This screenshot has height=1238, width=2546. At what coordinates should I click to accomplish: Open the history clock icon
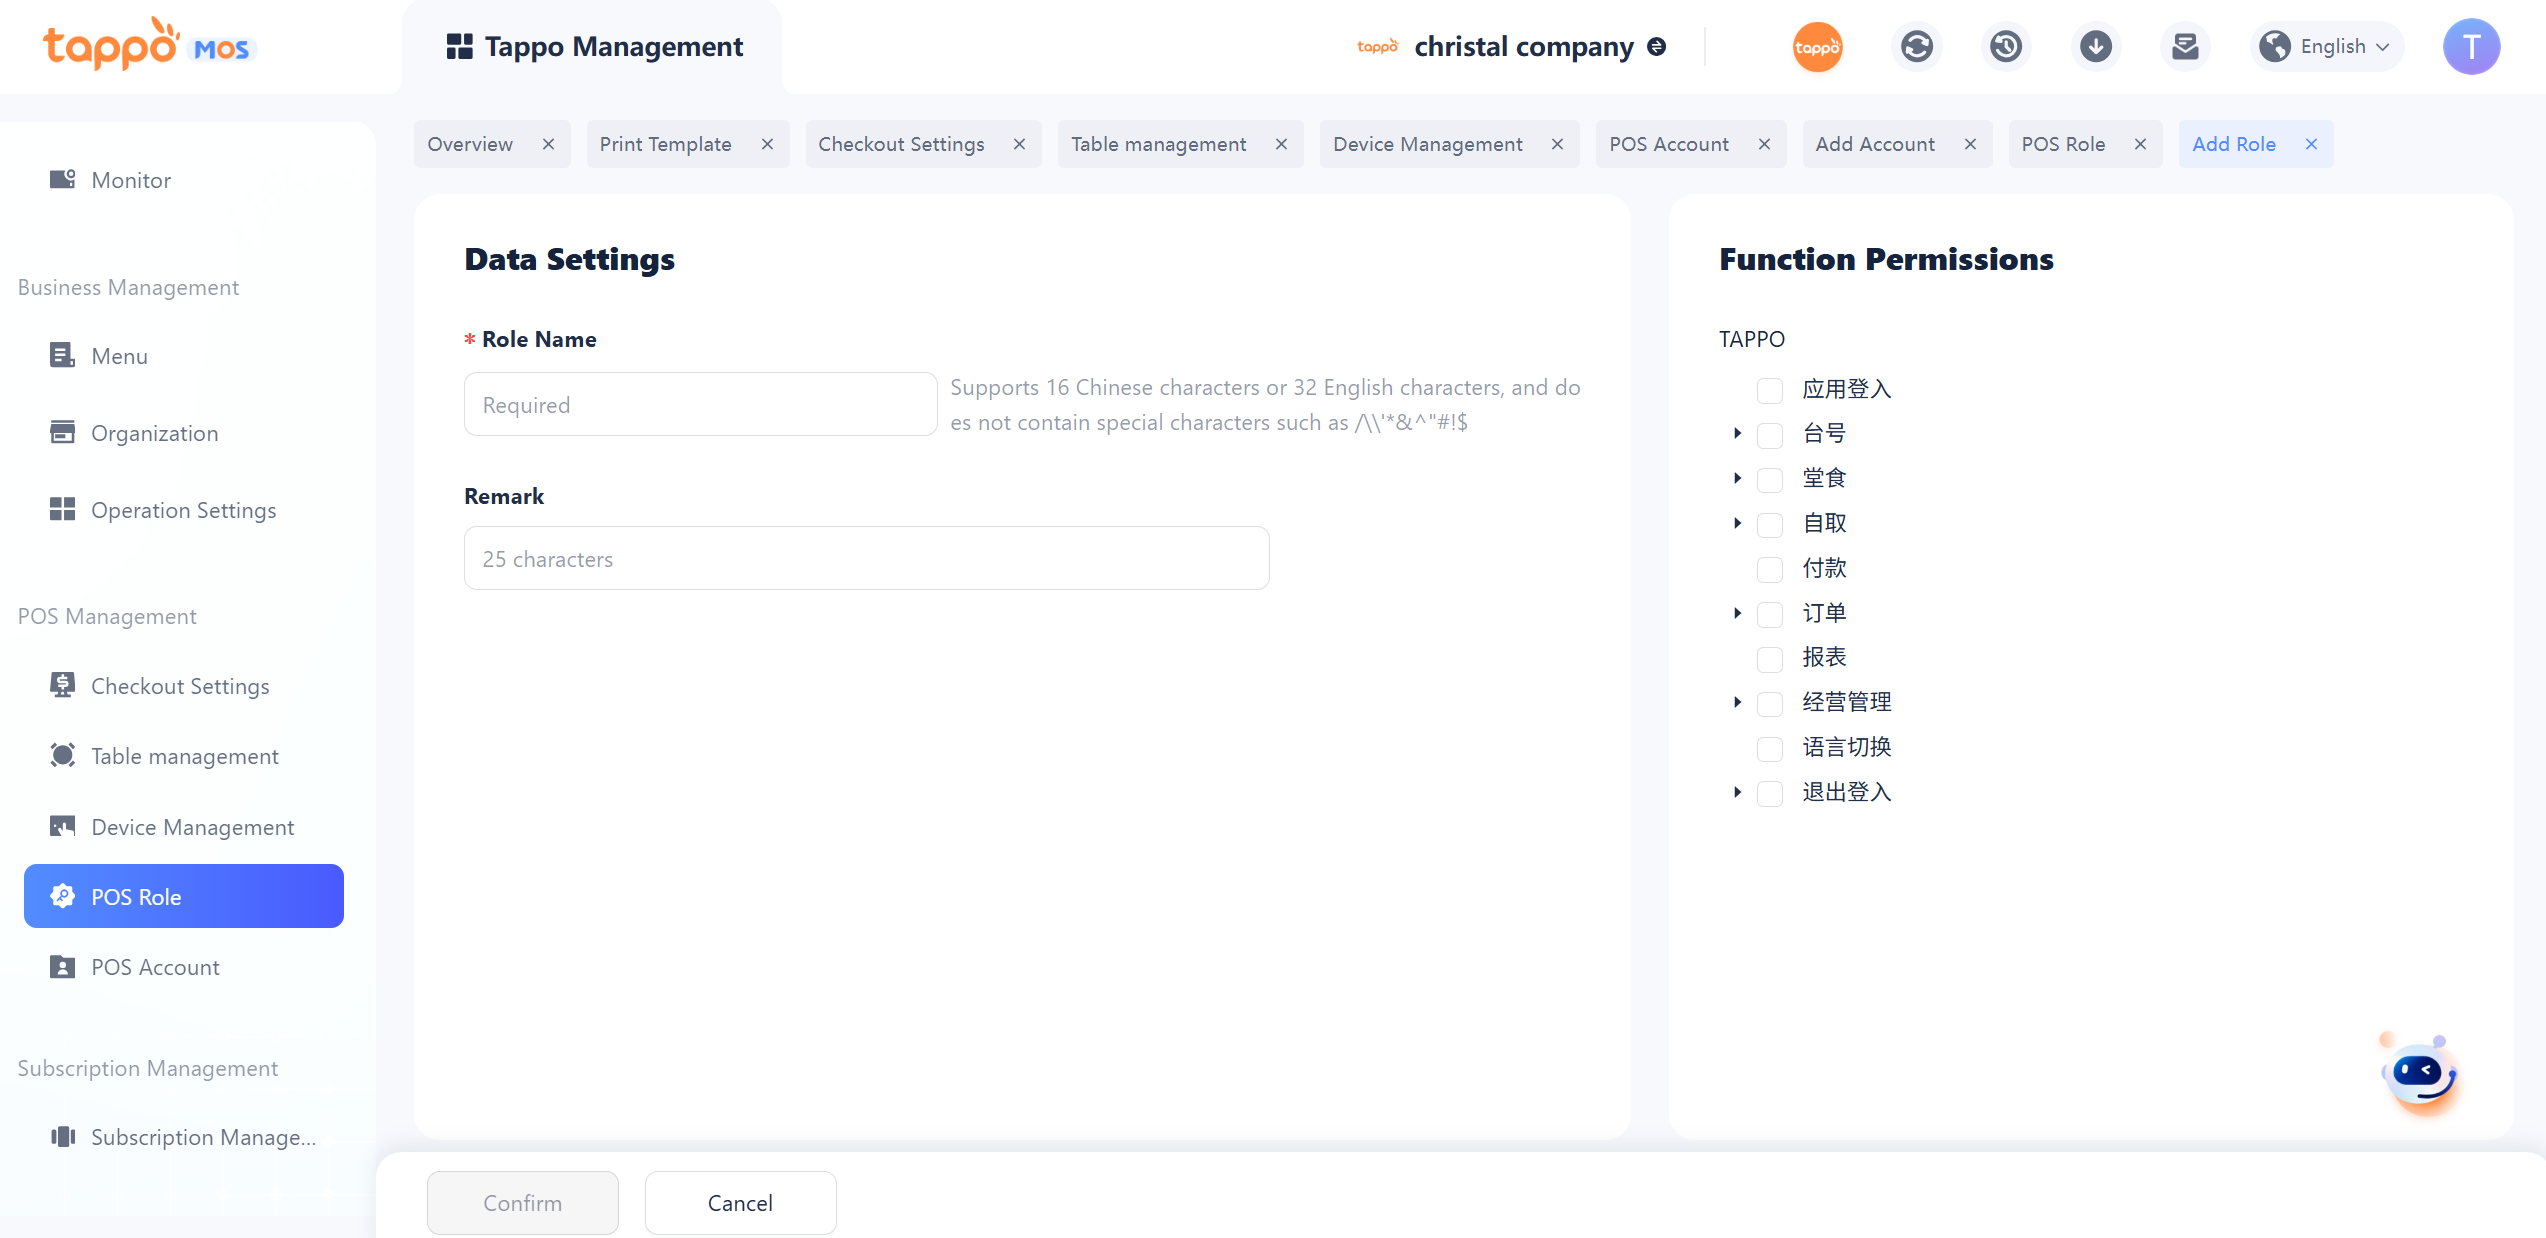coord(2005,47)
